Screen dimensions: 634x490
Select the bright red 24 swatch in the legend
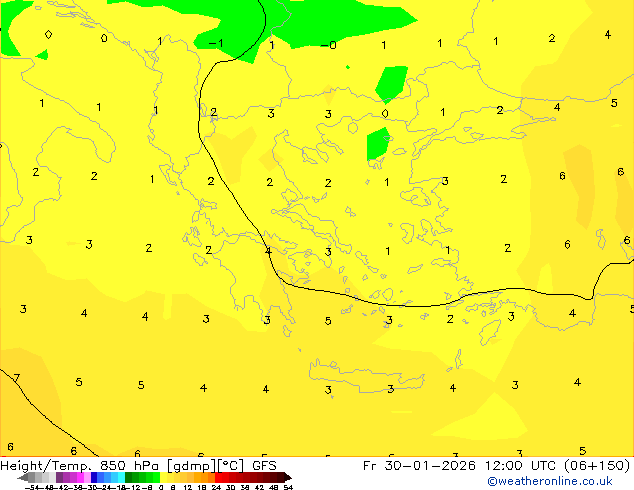click(218, 477)
